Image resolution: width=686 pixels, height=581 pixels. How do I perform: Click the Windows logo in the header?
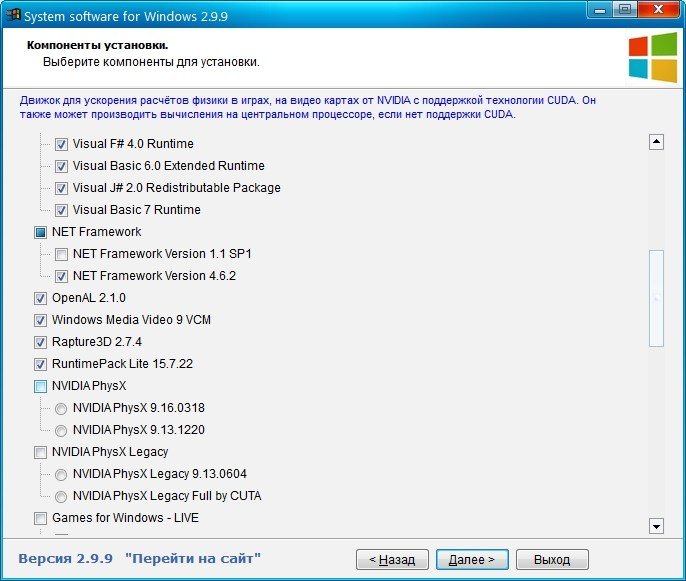click(653, 57)
